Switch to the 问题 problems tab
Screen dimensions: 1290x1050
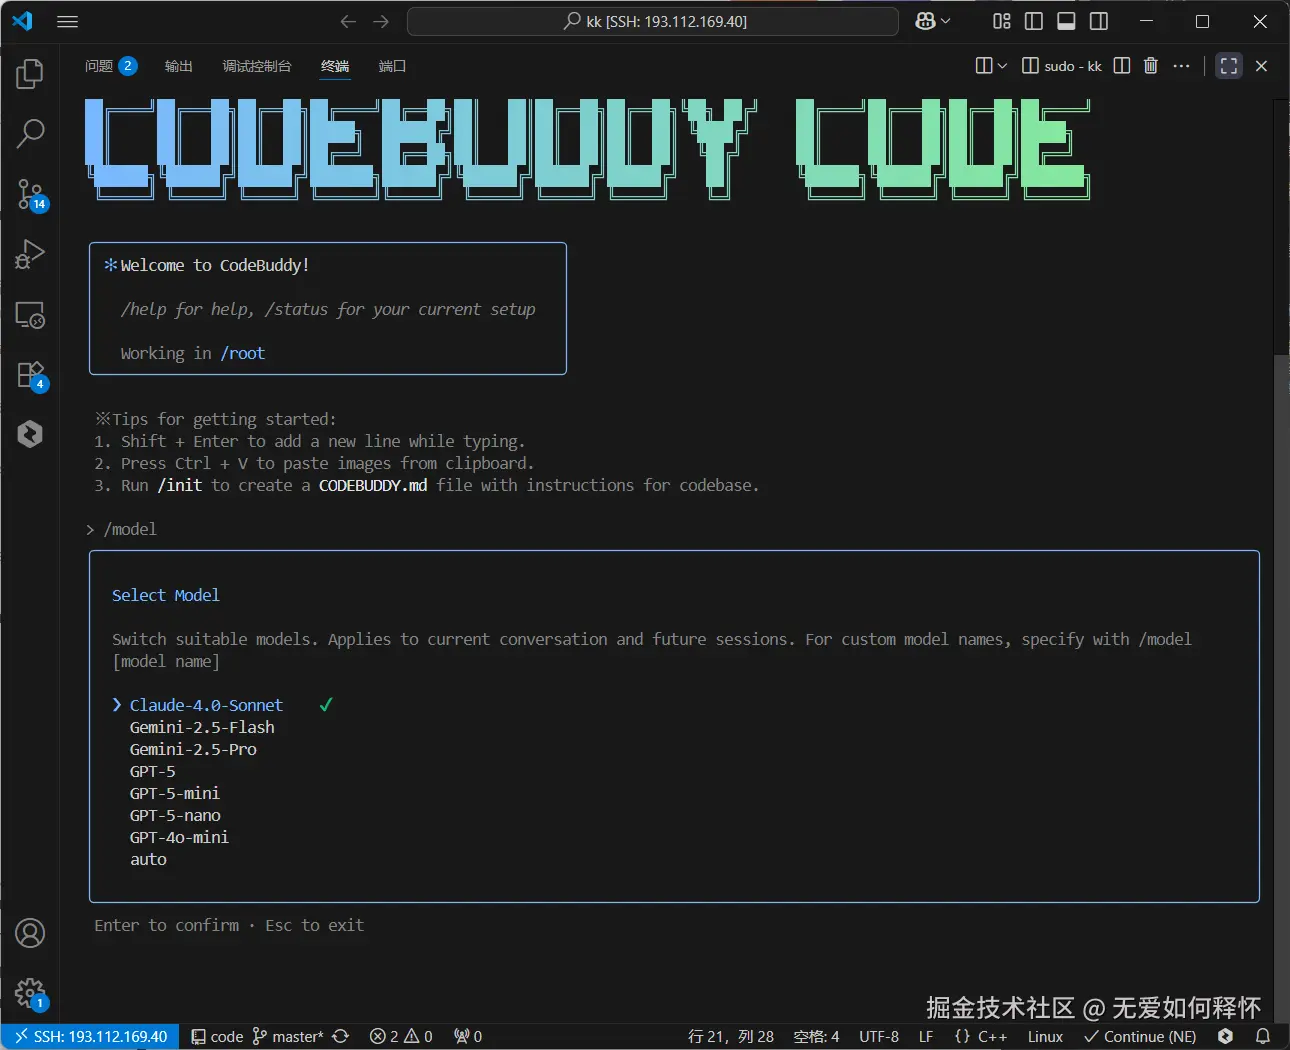click(x=110, y=66)
